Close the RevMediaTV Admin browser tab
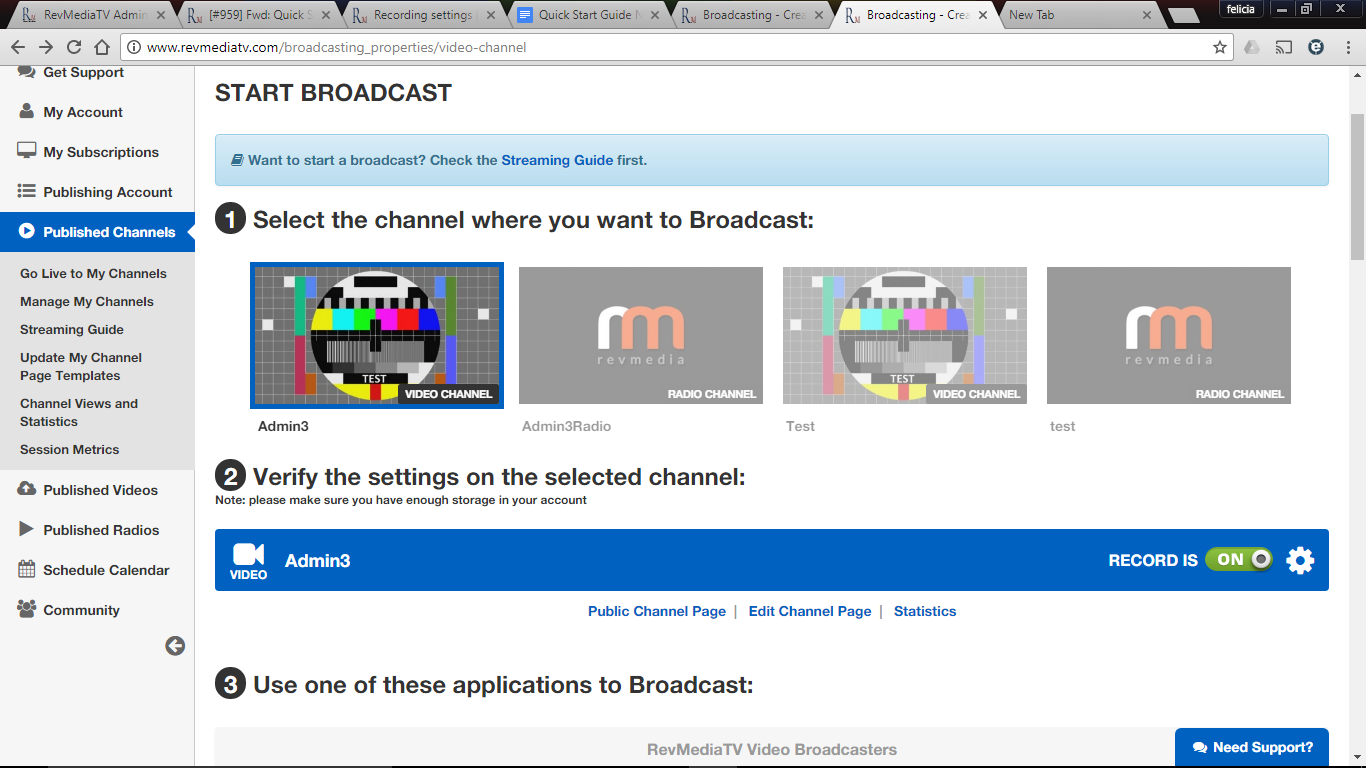1366x768 pixels. [162, 16]
